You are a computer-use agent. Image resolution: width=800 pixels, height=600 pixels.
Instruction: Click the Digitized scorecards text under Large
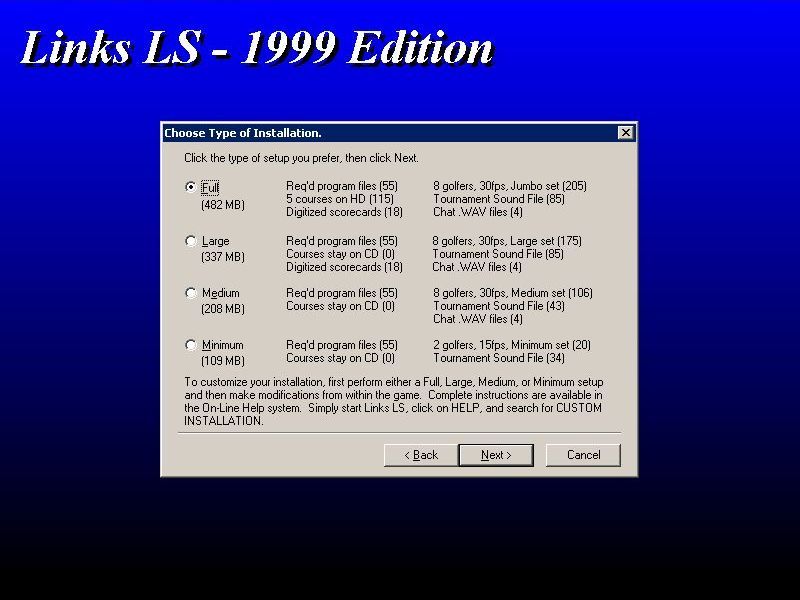pyautogui.click(x=343, y=267)
